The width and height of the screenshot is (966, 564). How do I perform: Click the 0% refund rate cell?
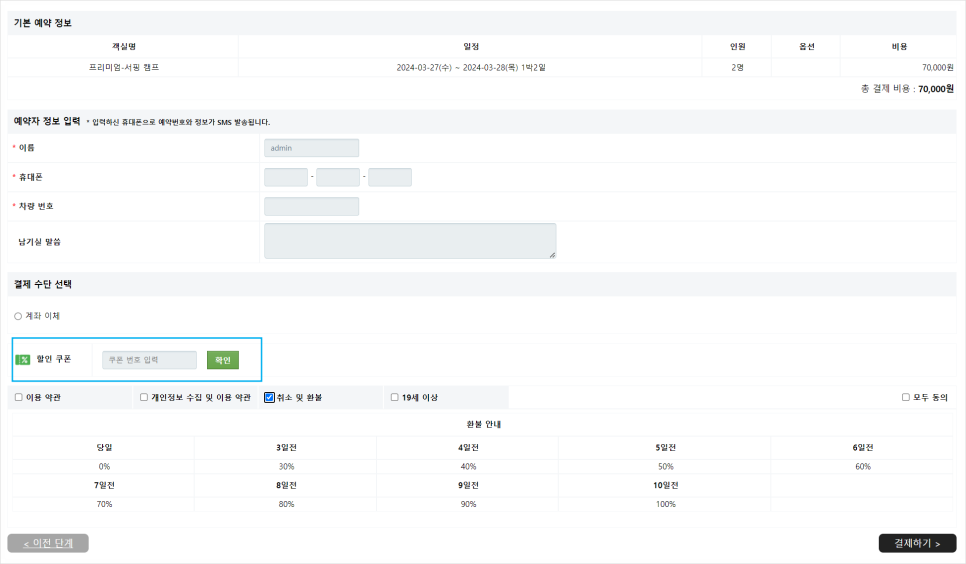[x=104, y=467]
